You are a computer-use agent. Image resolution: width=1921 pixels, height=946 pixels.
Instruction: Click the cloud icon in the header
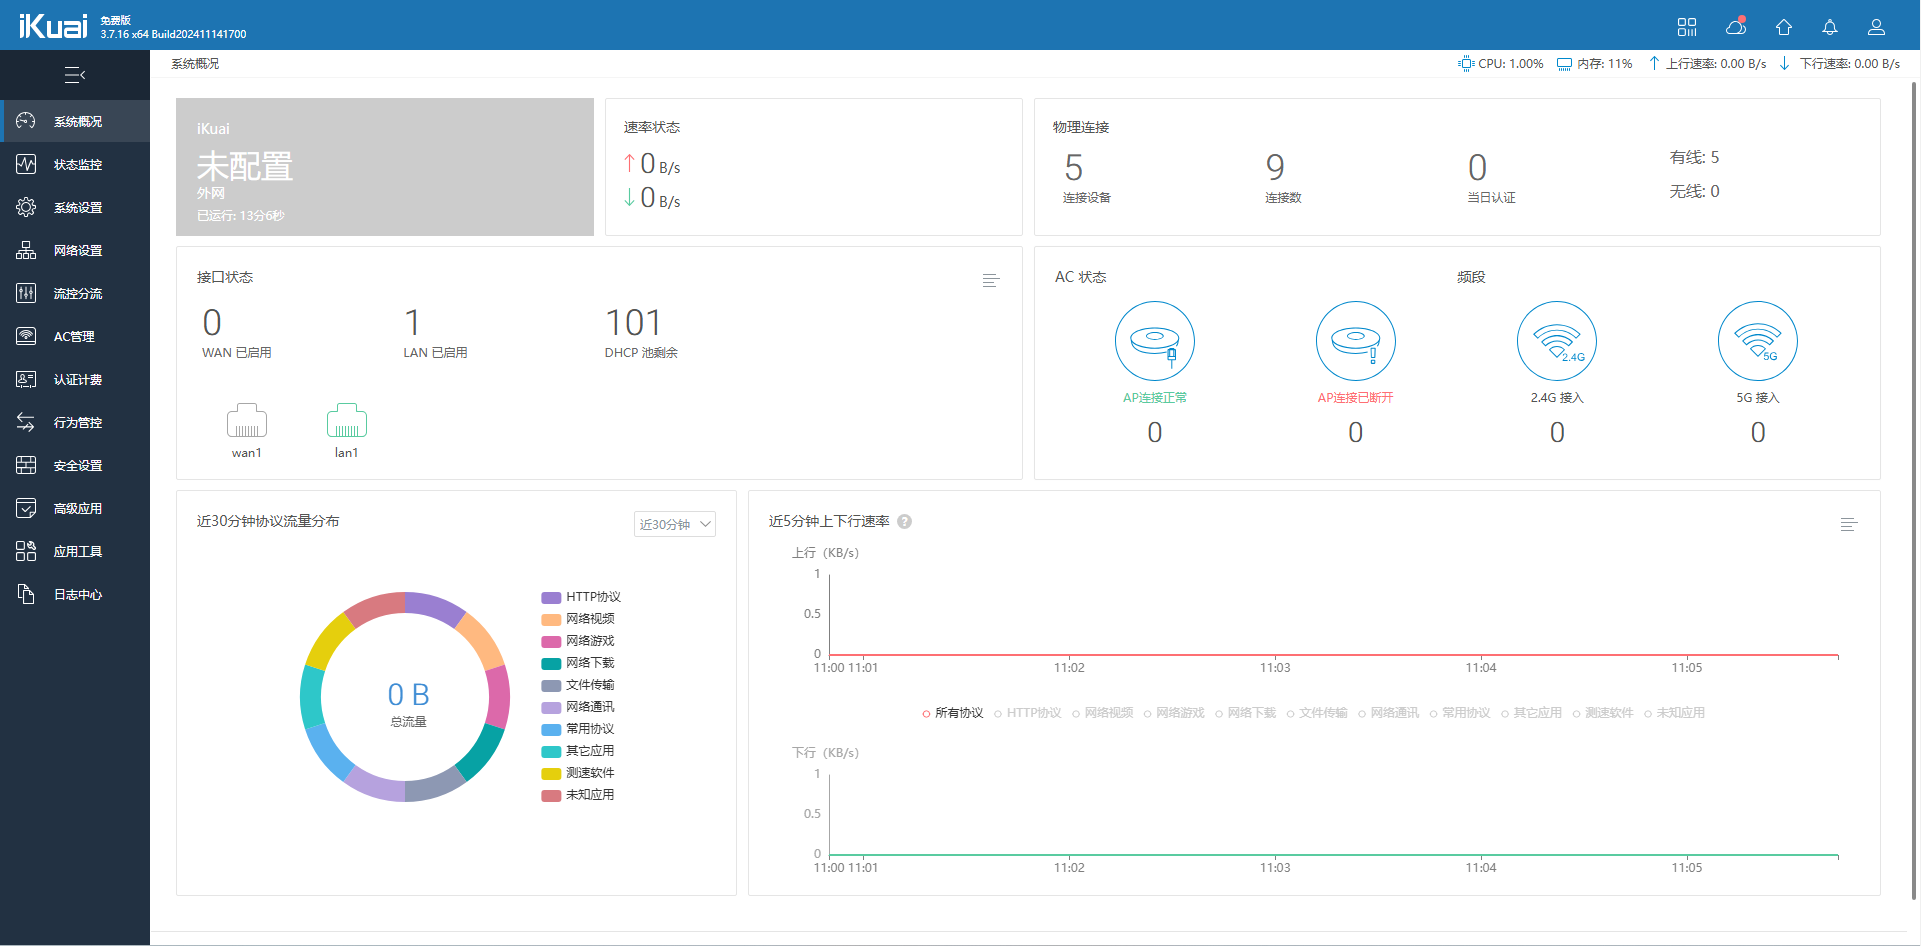point(1737,26)
